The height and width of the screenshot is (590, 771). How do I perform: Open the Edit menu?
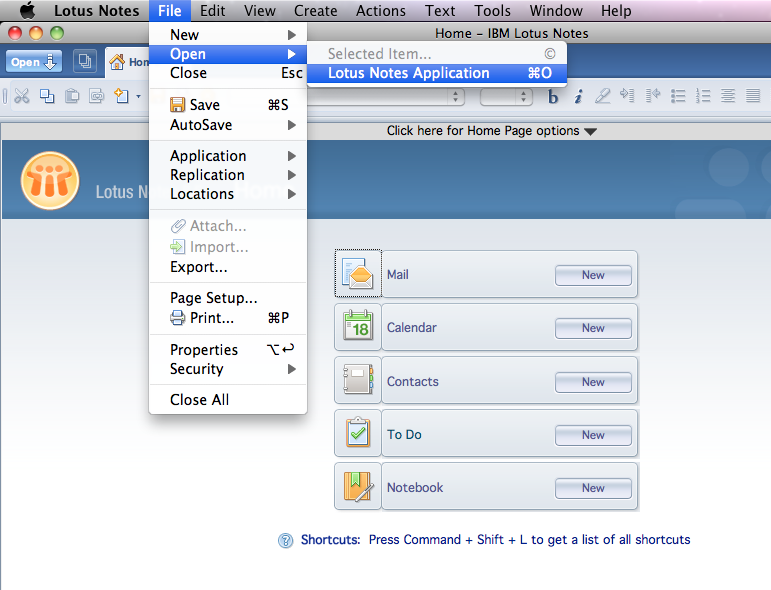click(x=212, y=10)
